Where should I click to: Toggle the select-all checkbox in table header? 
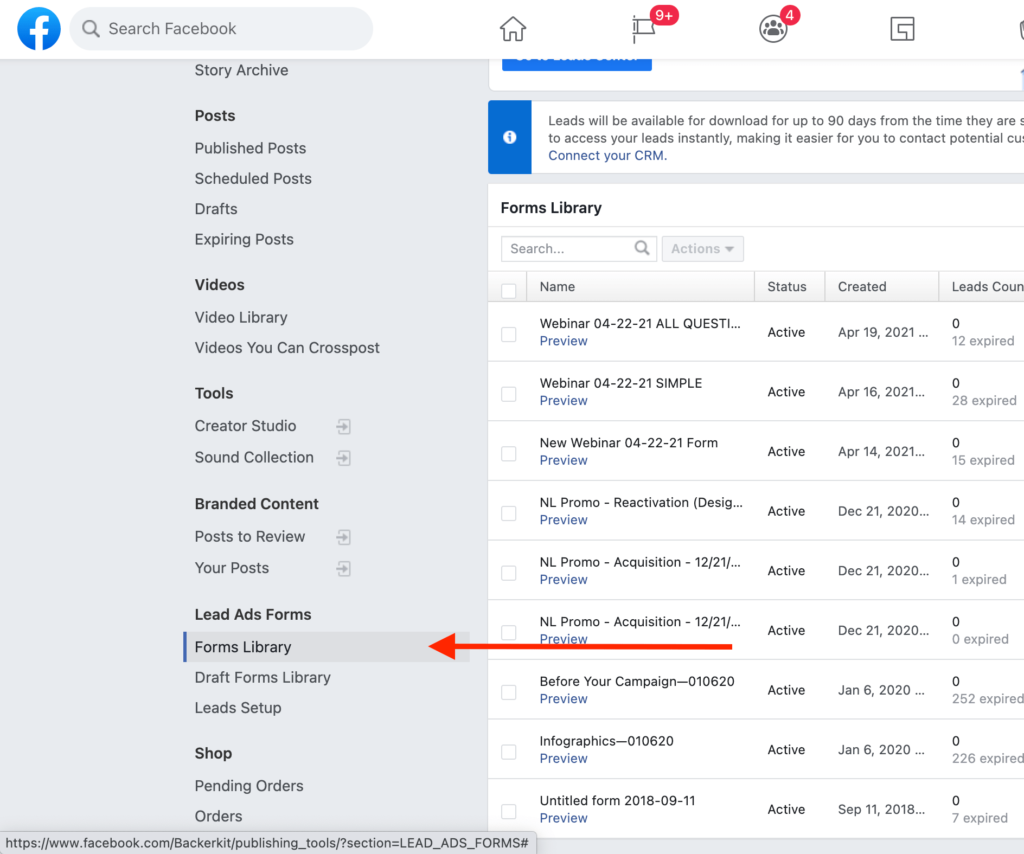coord(509,291)
